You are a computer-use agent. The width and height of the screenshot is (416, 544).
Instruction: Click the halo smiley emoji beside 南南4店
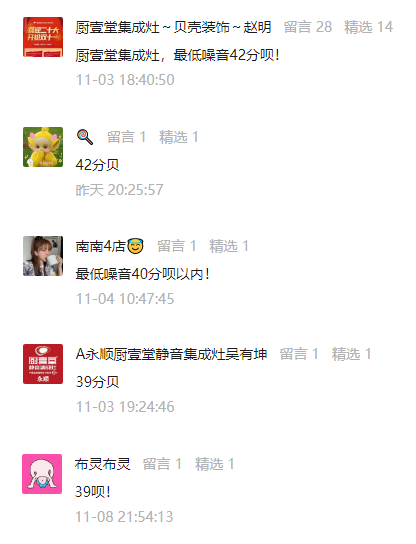point(135,246)
